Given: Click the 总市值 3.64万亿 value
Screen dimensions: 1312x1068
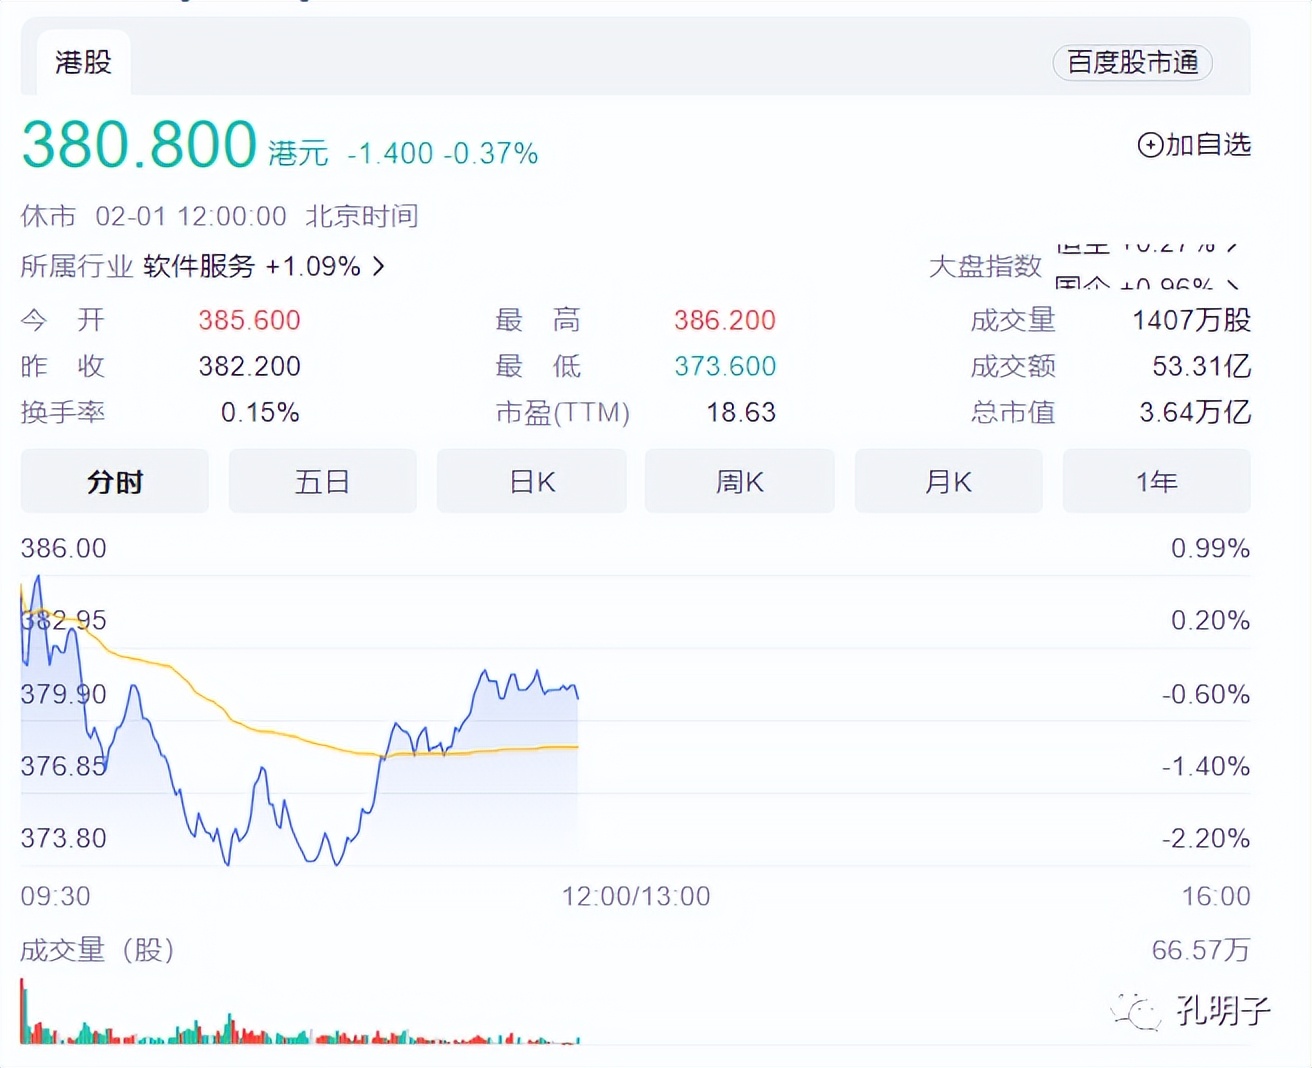Looking at the screenshot, I should pyautogui.click(x=1193, y=412).
